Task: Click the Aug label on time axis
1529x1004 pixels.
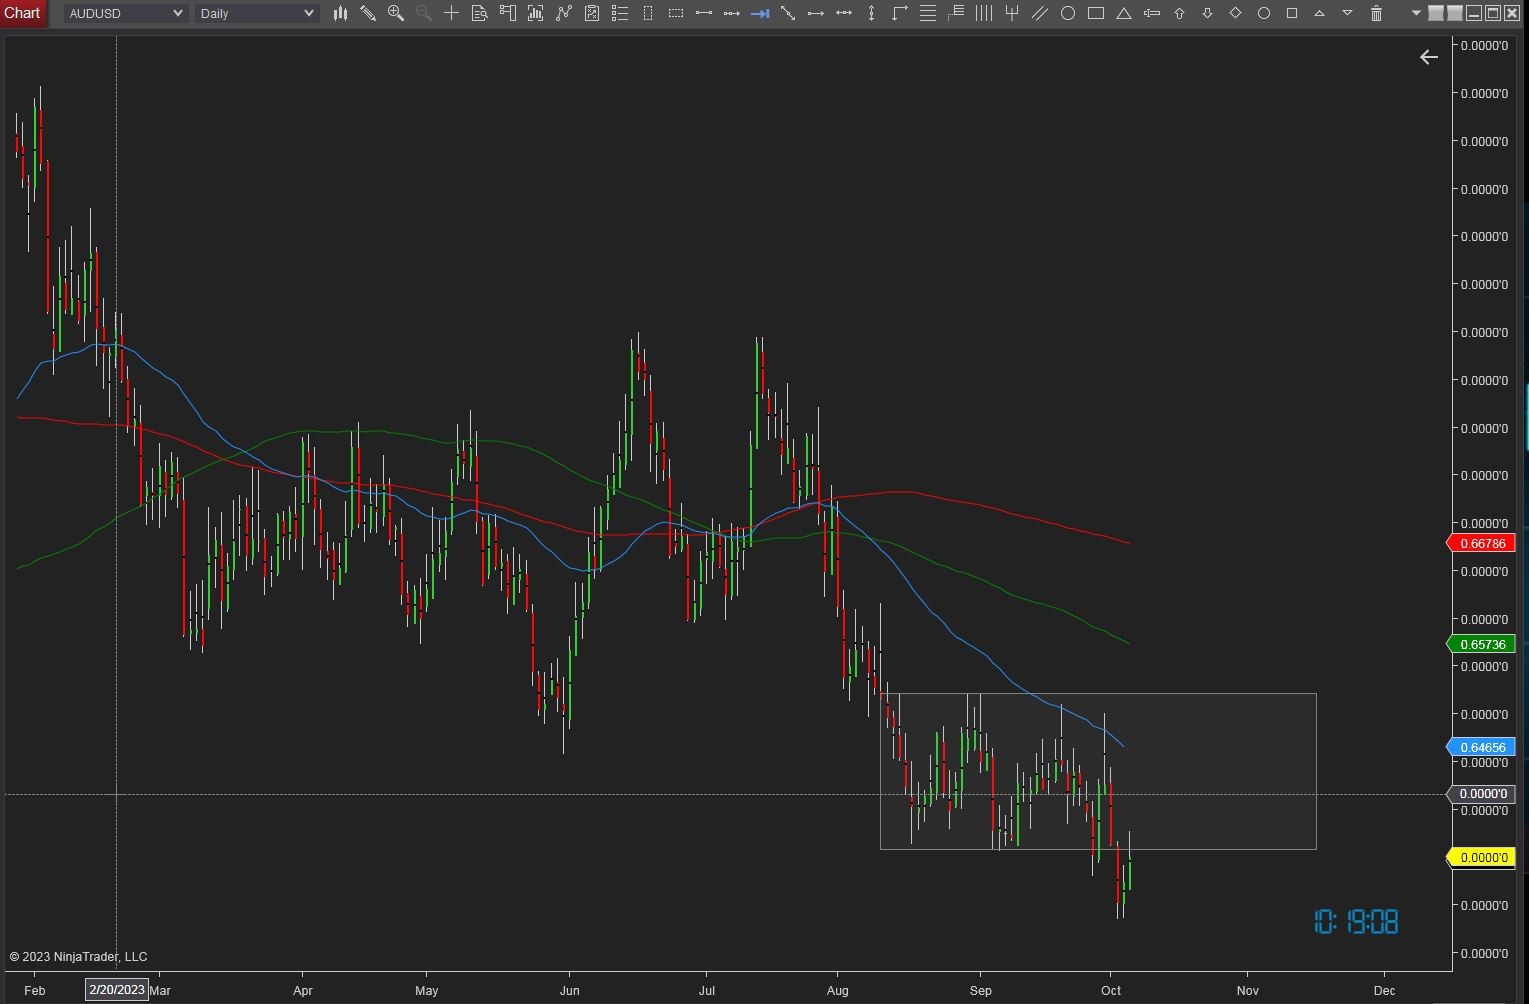Action: 838,991
